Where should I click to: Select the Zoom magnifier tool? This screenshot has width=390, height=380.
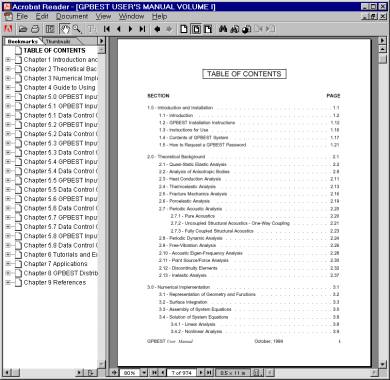[77, 29]
